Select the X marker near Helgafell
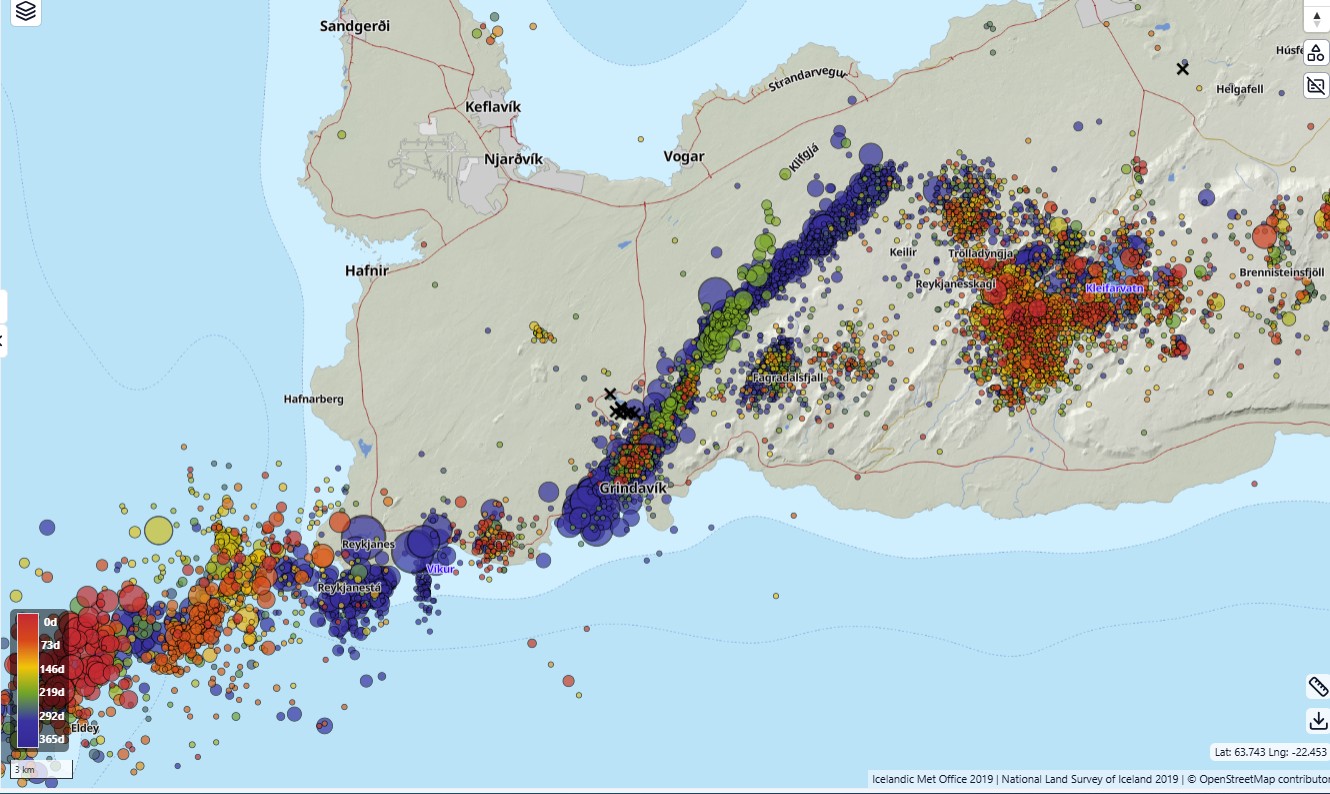1330x794 pixels. [1183, 68]
